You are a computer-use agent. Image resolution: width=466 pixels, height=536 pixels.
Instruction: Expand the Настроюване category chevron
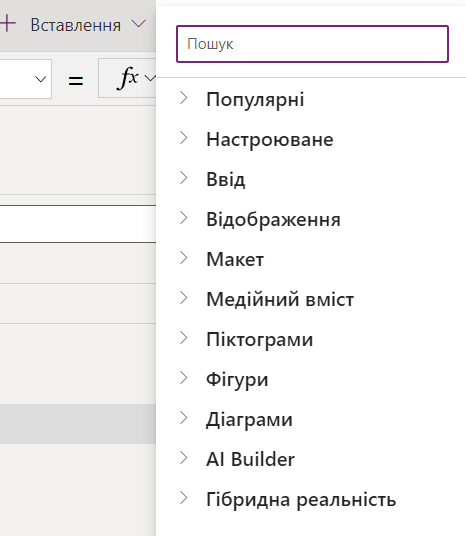(x=184, y=138)
